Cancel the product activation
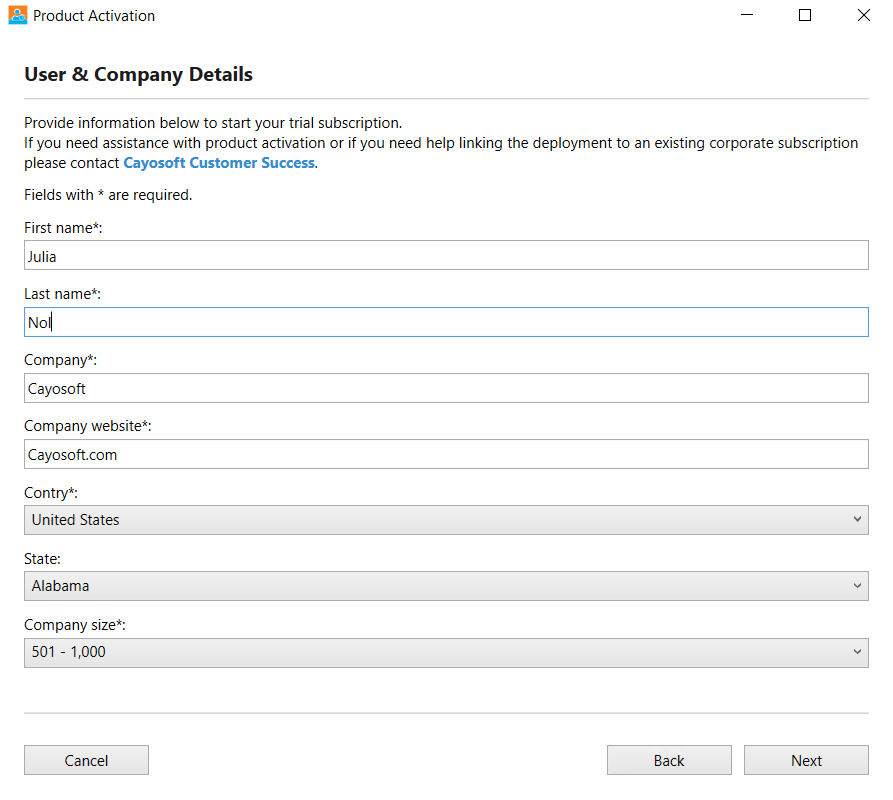Viewport: 893px width, 800px height. click(x=86, y=760)
